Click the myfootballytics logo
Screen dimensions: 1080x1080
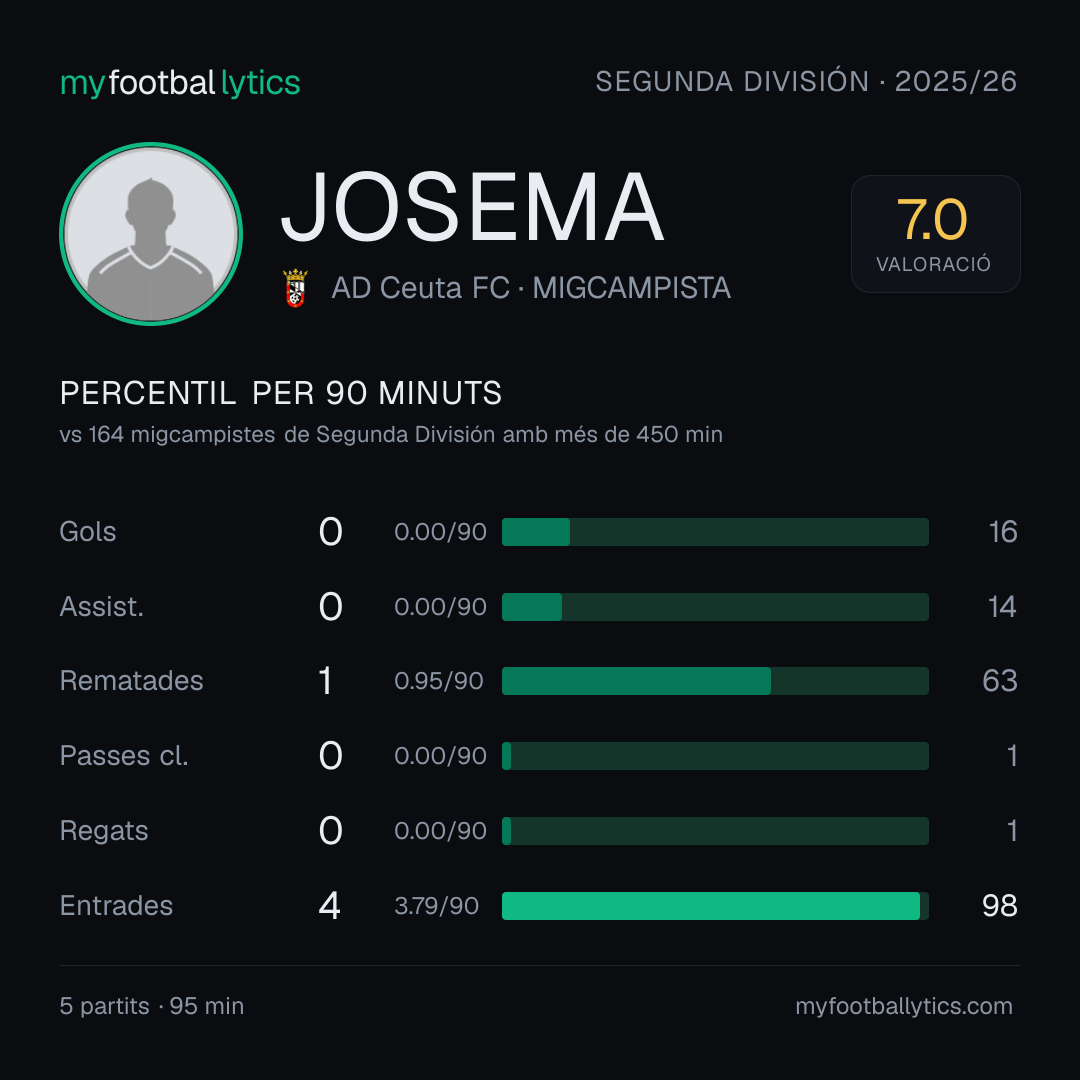pos(180,83)
